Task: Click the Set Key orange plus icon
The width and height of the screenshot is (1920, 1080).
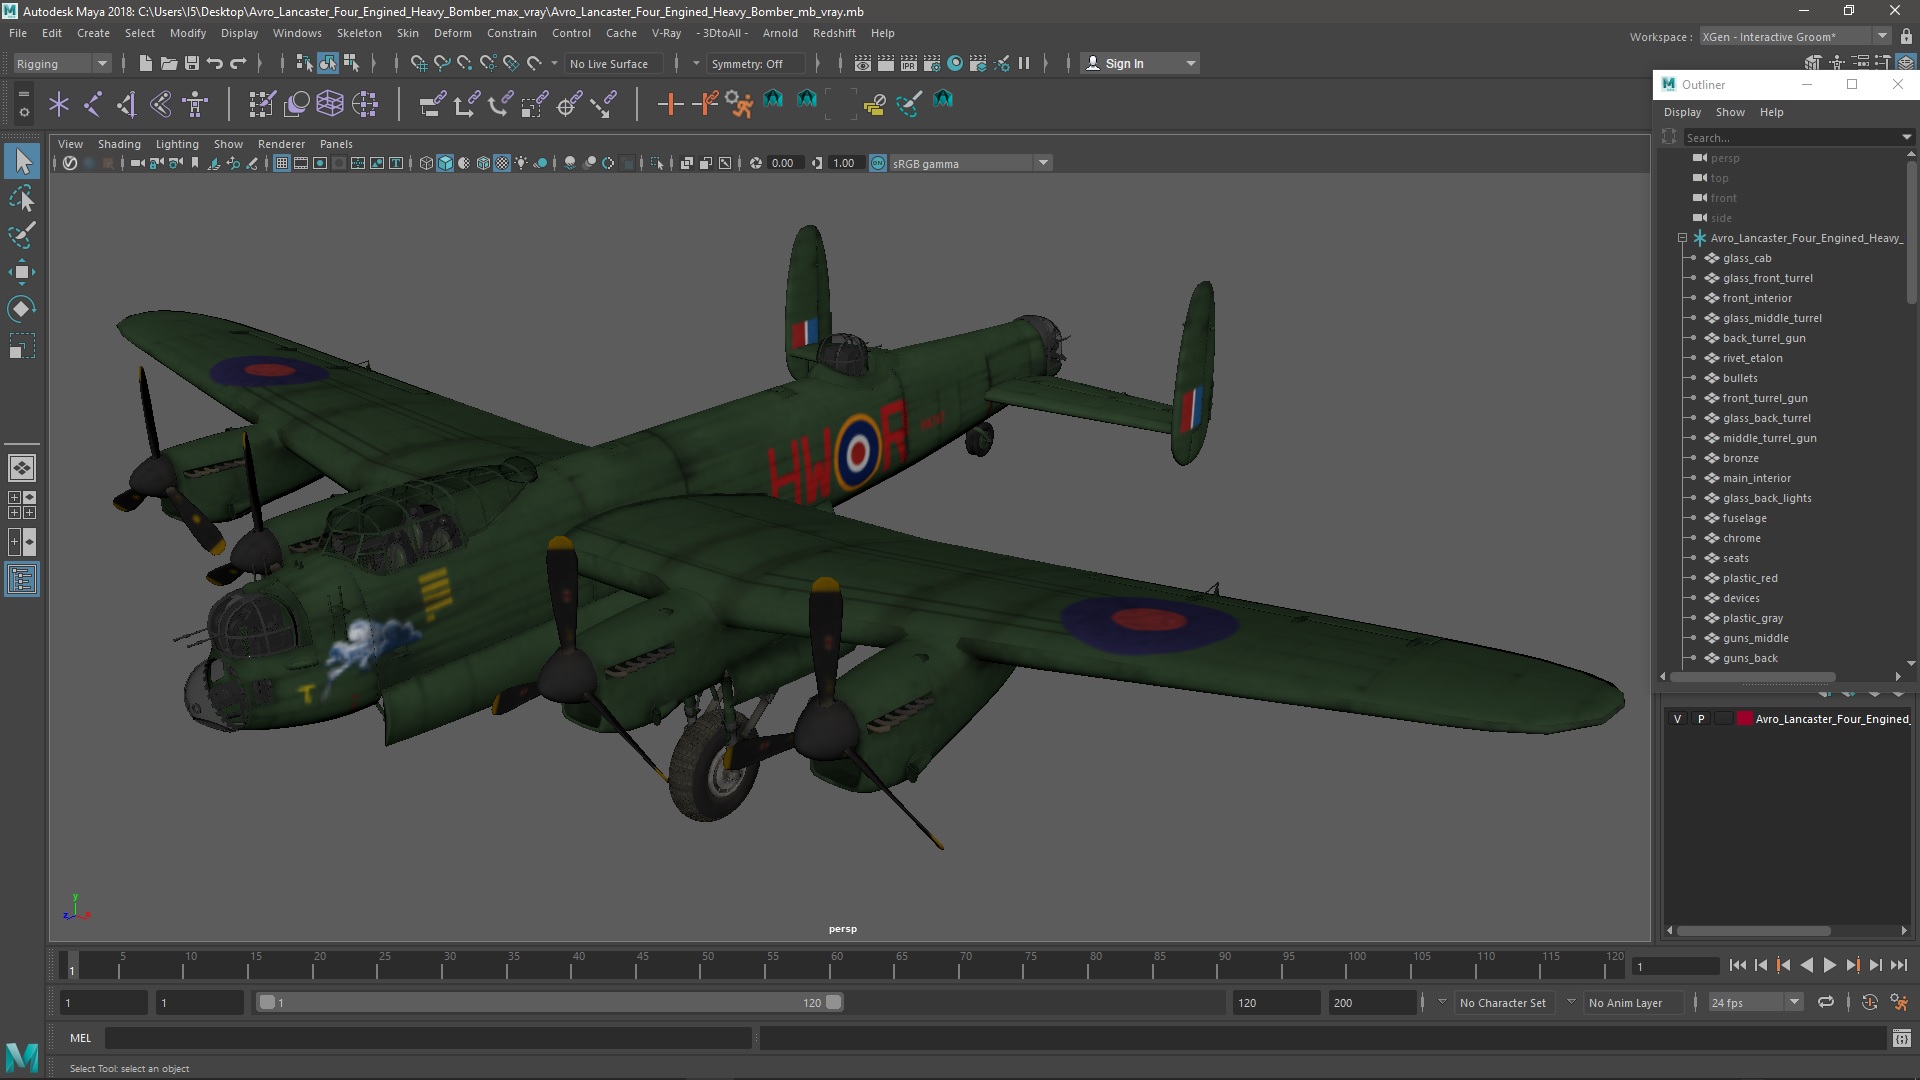Action: [670, 103]
